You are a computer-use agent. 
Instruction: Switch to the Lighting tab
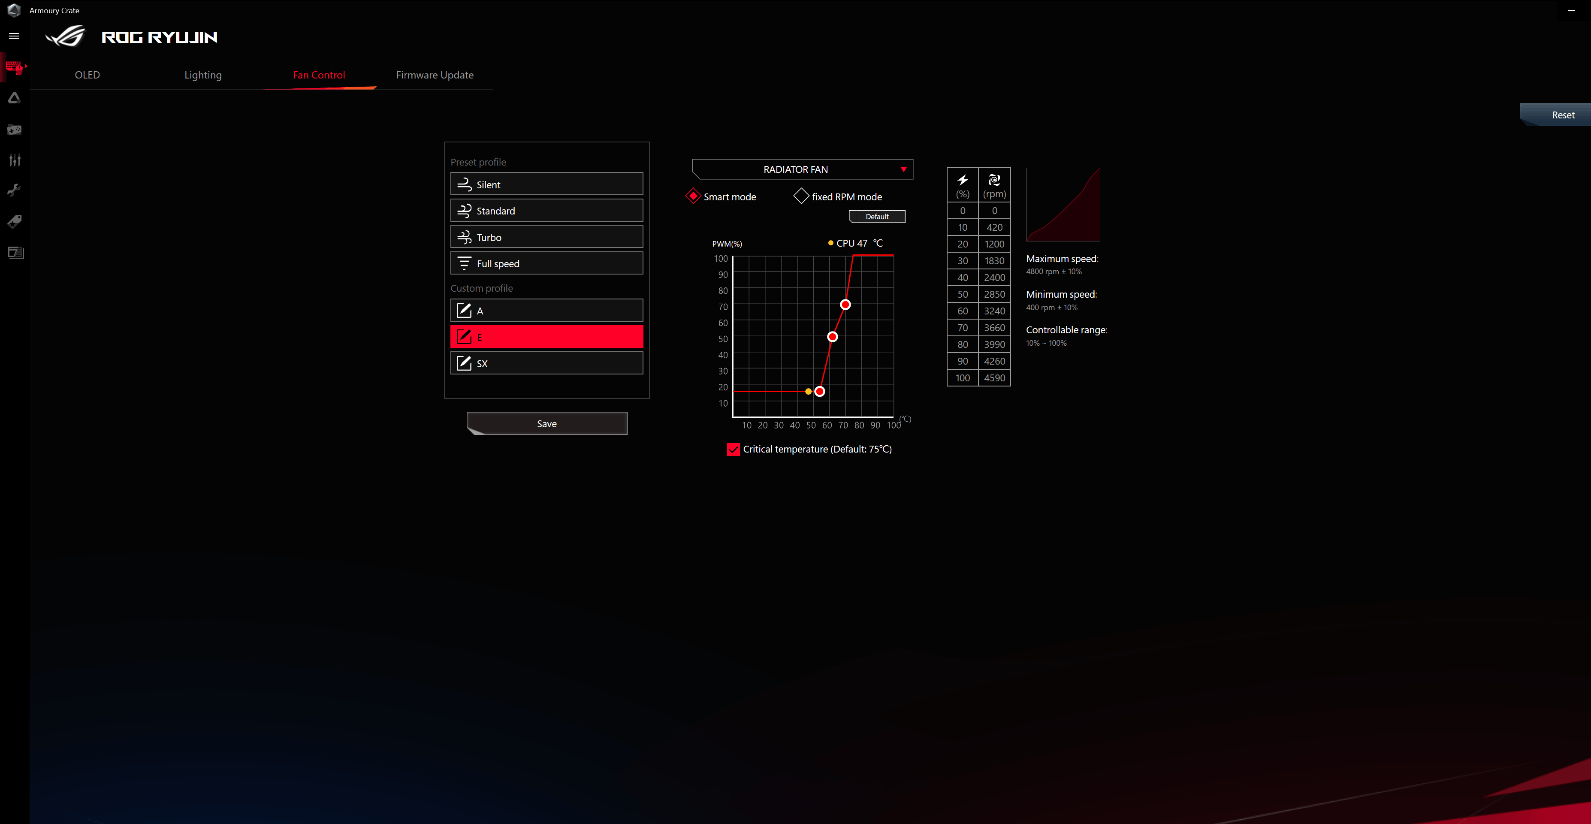tap(203, 75)
